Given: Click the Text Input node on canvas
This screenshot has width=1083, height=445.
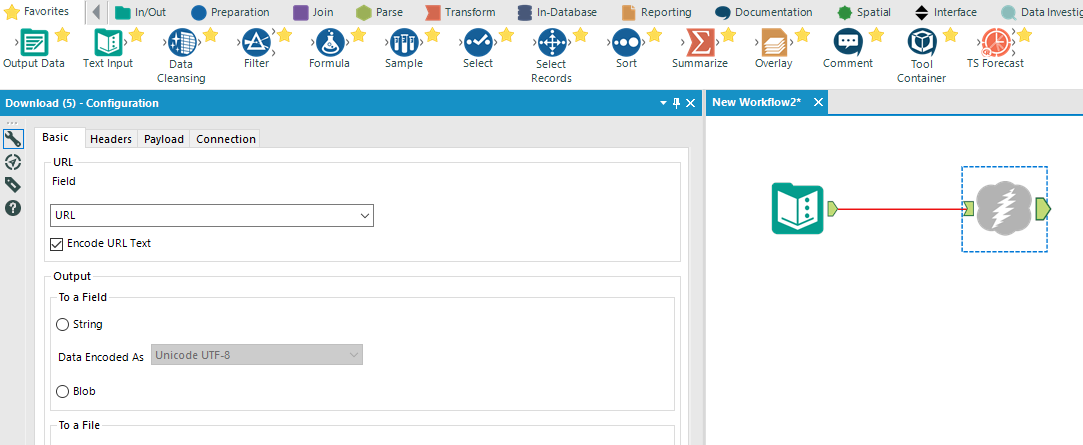Looking at the screenshot, I should pyautogui.click(x=798, y=209).
